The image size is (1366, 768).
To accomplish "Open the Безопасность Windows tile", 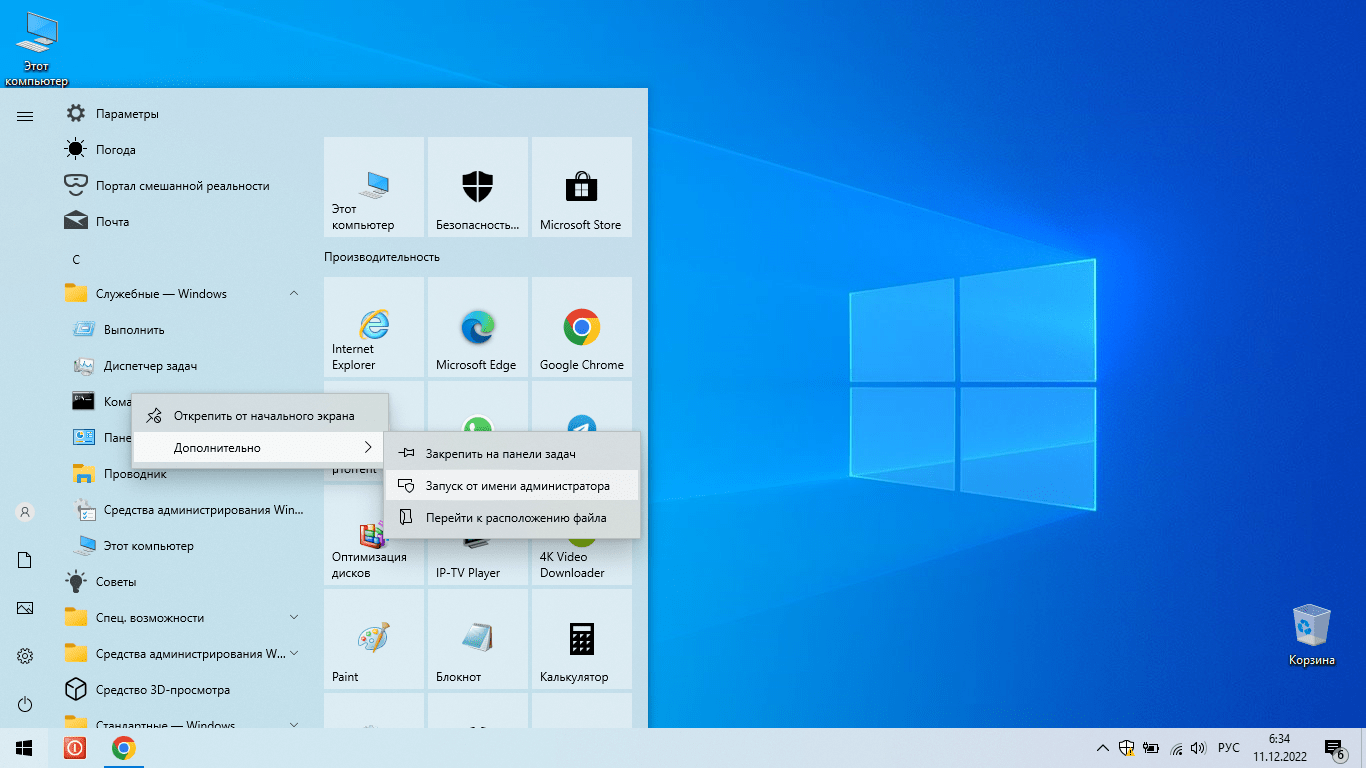I will [477, 187].
